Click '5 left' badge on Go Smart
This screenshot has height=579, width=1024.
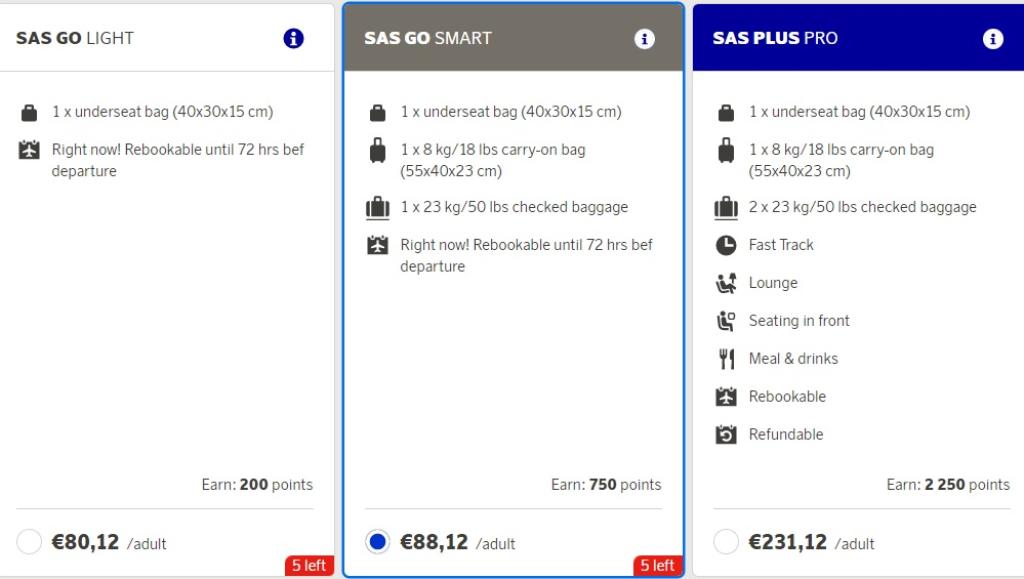pos(657,566)
